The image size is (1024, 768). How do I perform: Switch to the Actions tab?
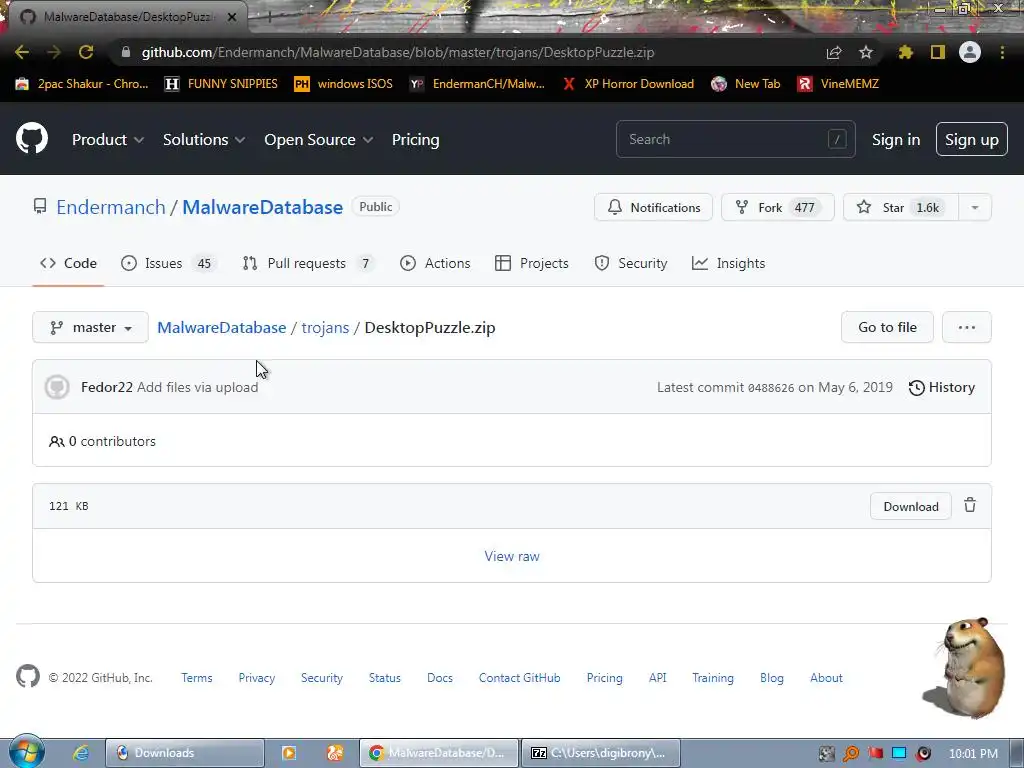(x=435, y=263)
